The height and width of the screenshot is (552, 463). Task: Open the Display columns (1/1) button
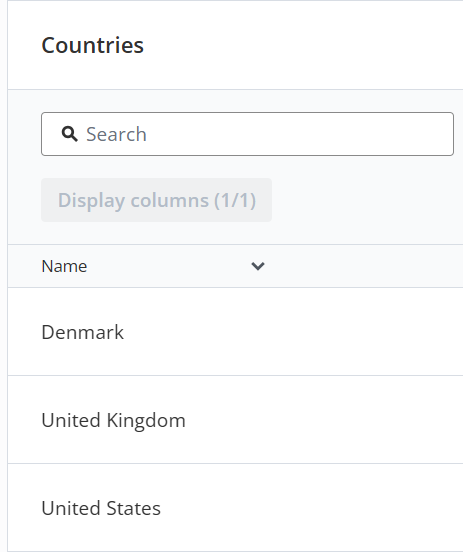coord(156,200)
